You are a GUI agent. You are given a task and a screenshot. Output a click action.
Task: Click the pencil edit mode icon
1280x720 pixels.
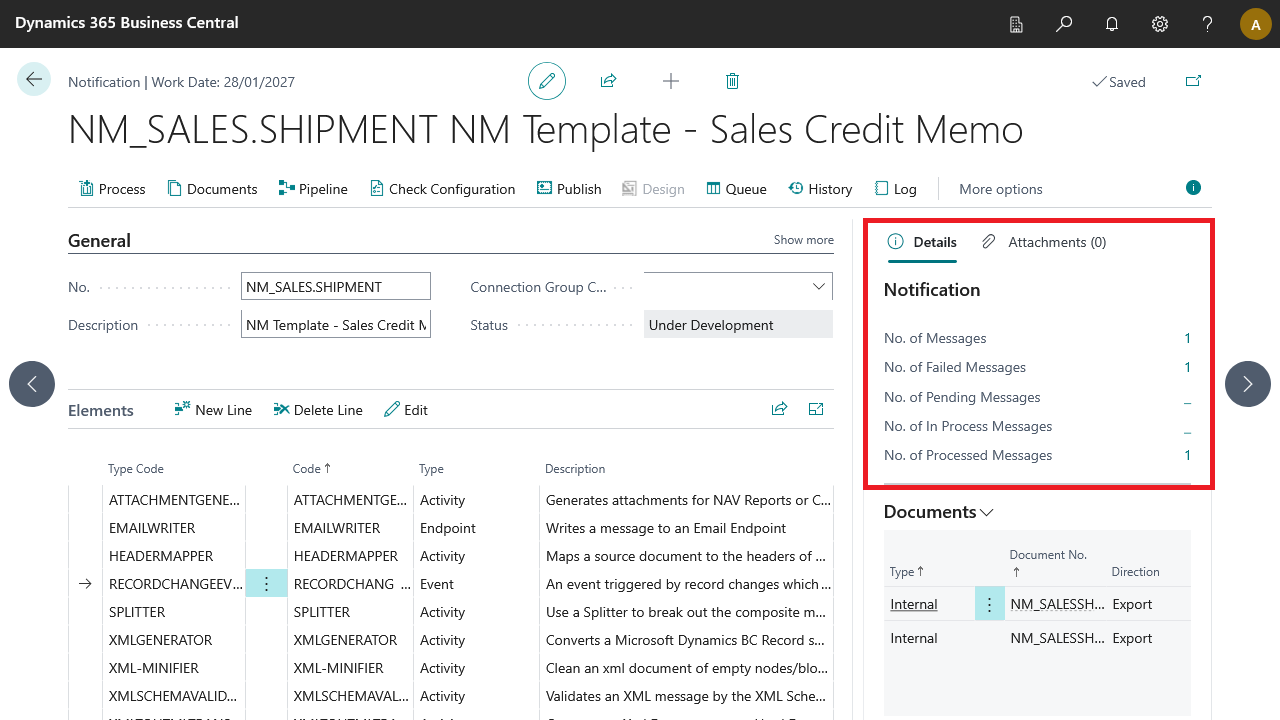coord(547,81)
